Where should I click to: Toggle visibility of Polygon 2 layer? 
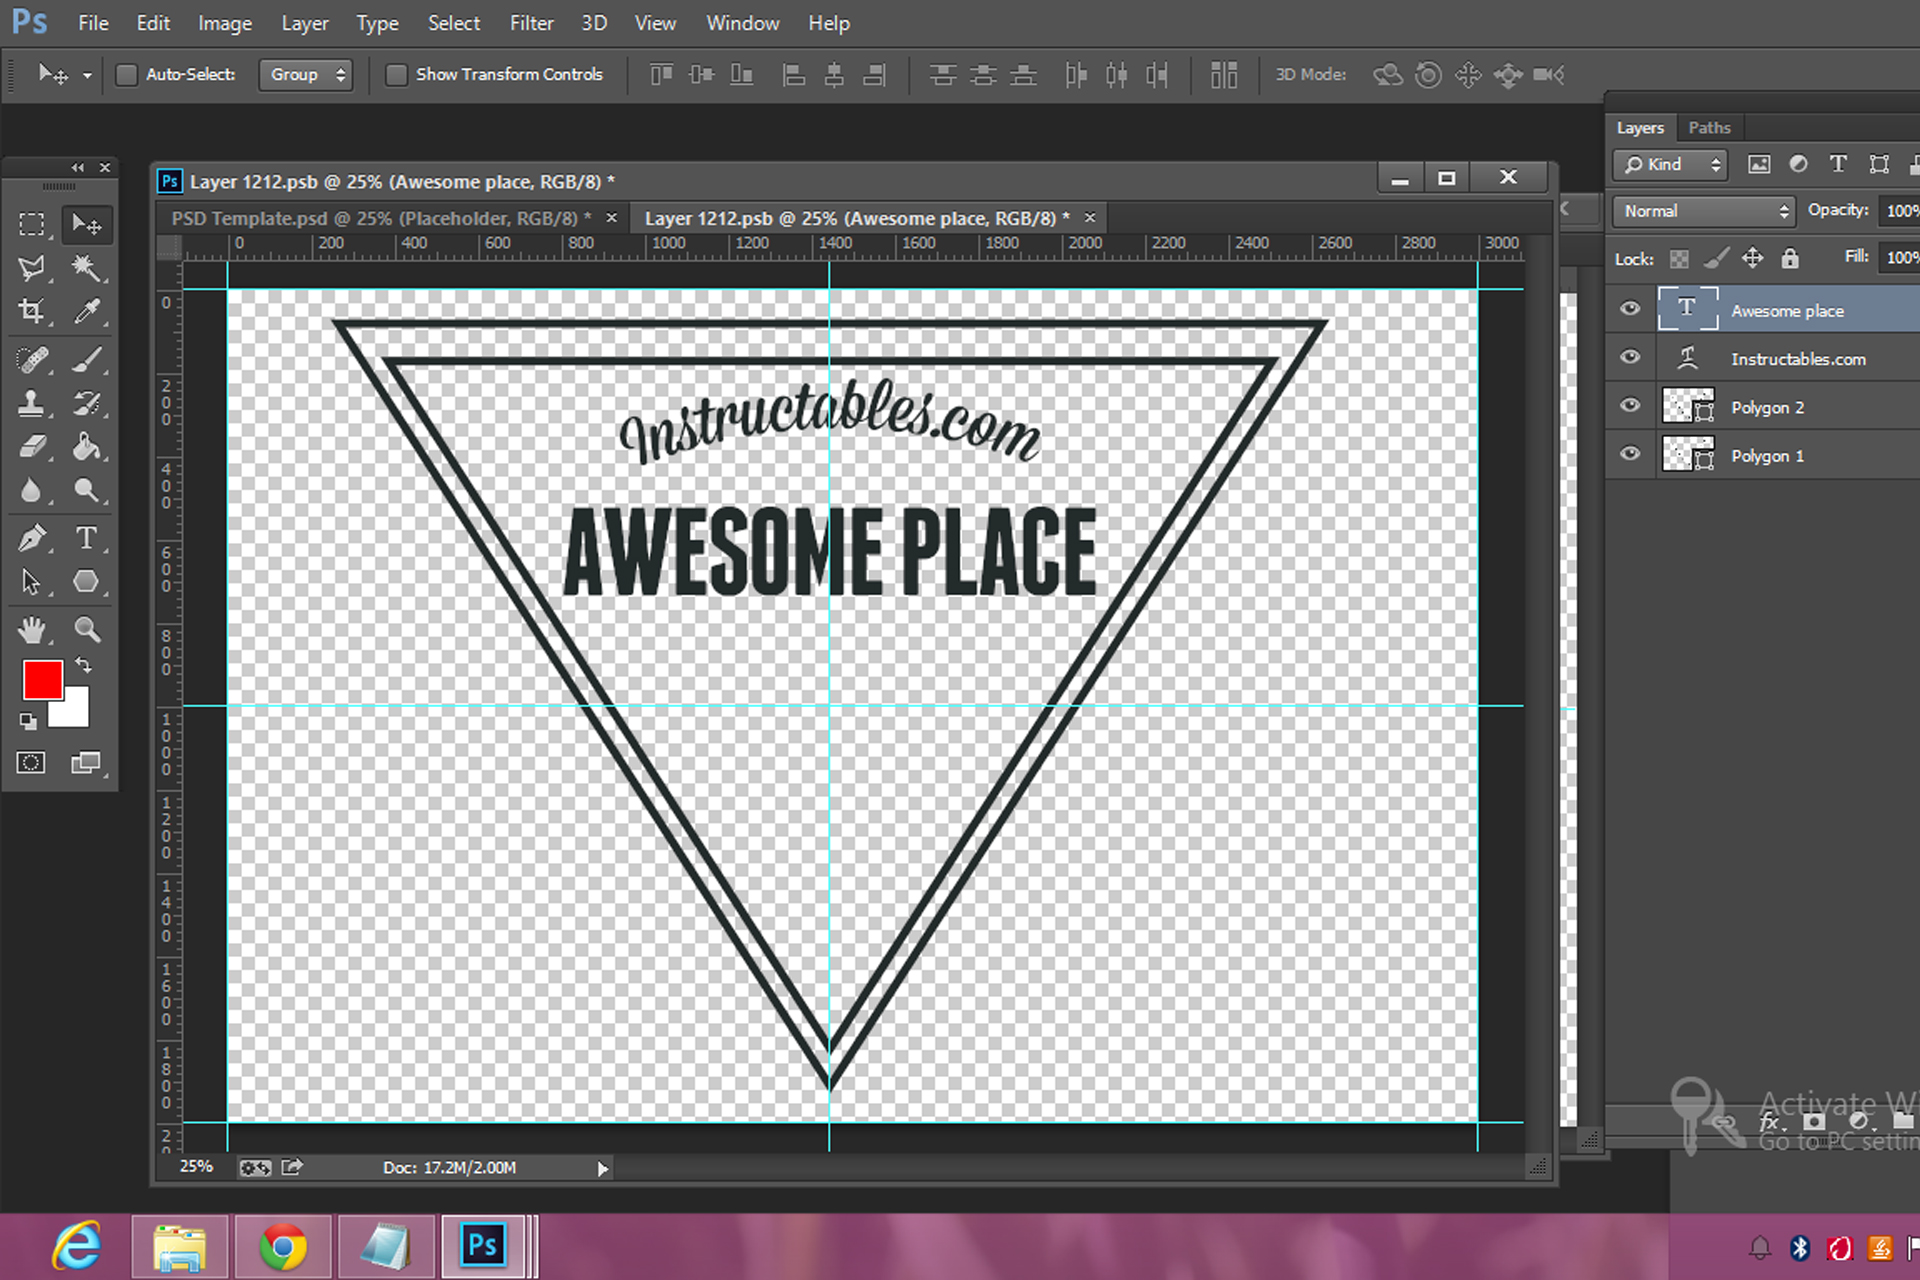point(1630,405)
